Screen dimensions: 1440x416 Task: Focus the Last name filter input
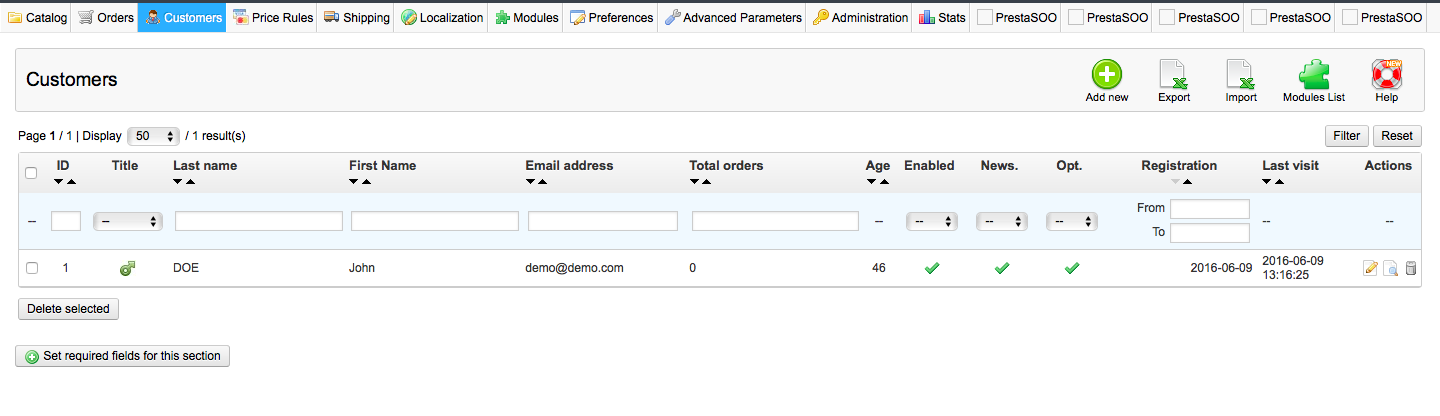[x=259, y=221]
